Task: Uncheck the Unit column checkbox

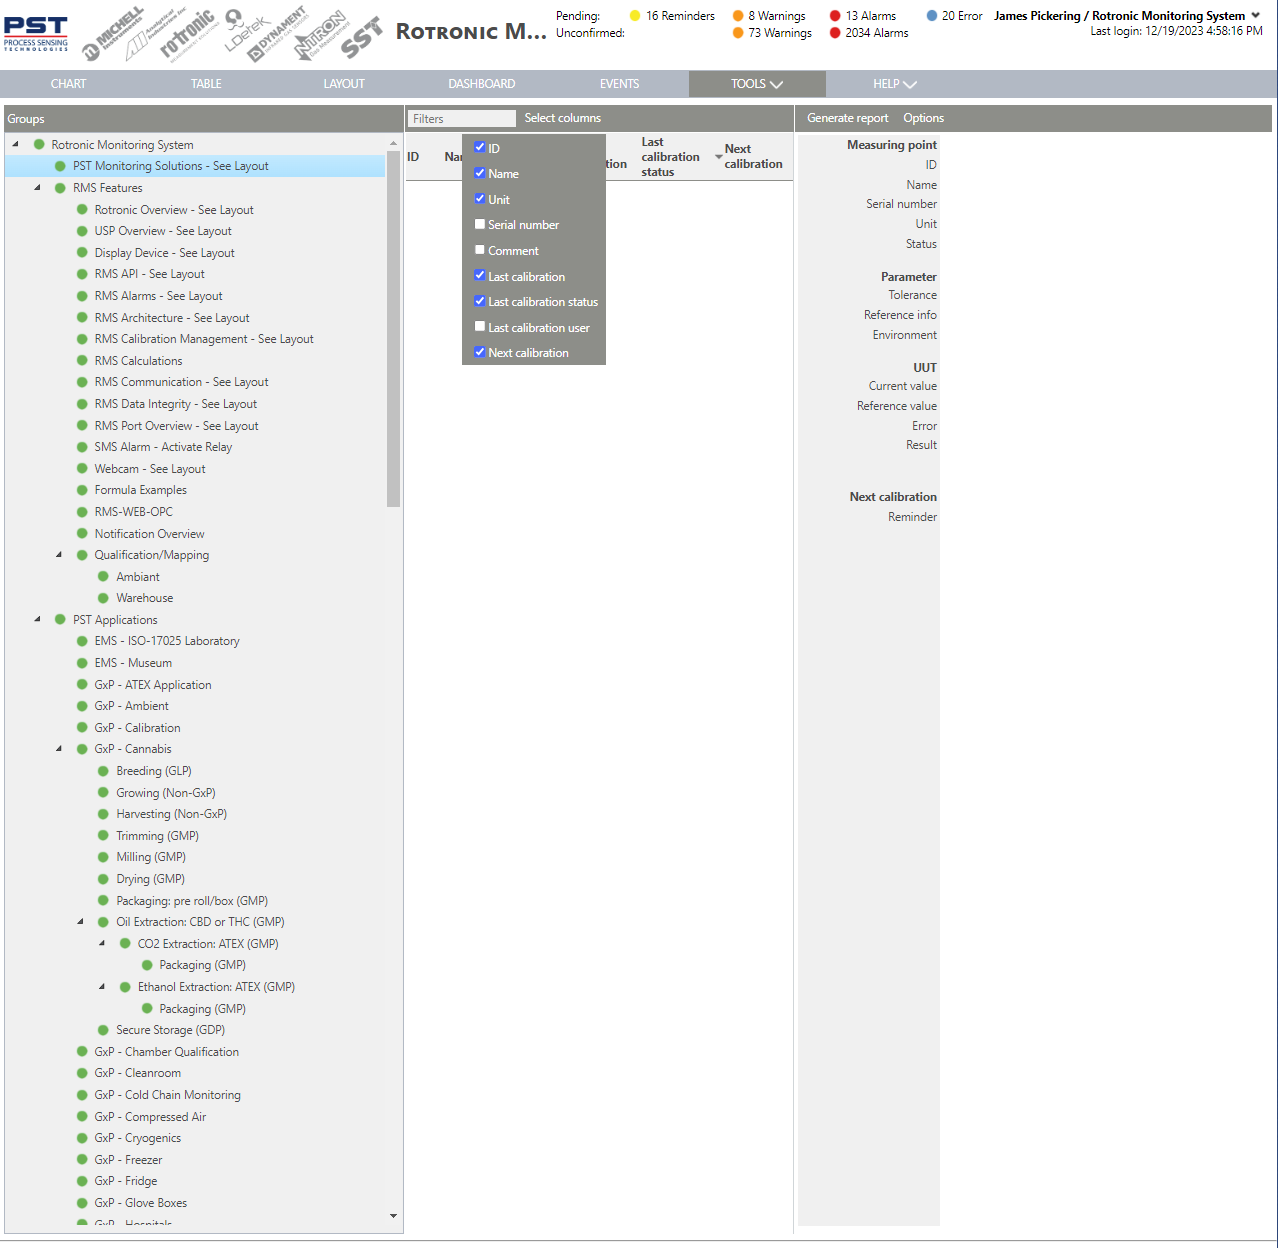Action: [x=480, y=199]
